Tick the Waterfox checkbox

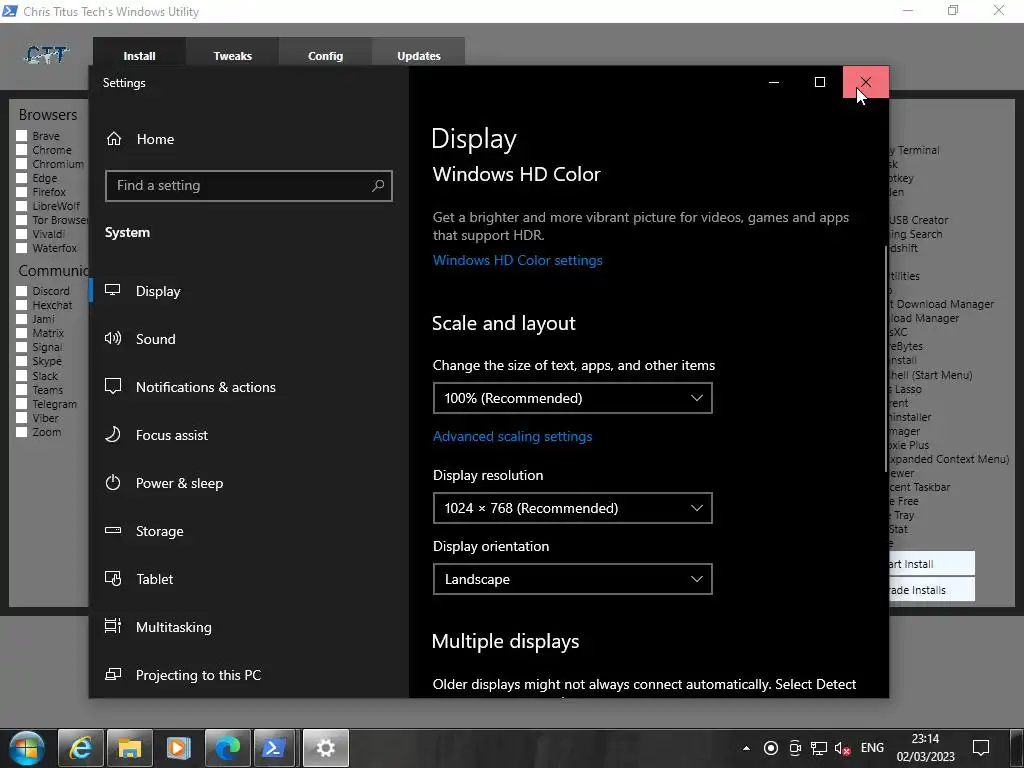coord(22,248)
